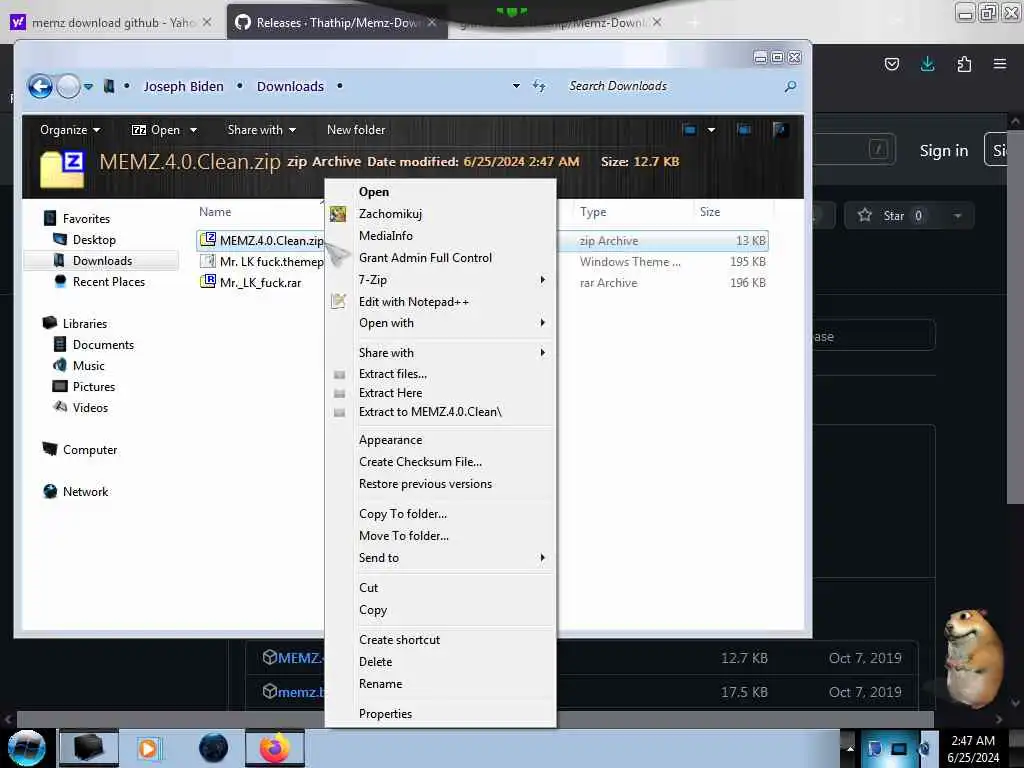Open the Share with toolbar dropdown
Image resolution: width=1024 pixels, height=768 pixels.
tap(261, 130)
